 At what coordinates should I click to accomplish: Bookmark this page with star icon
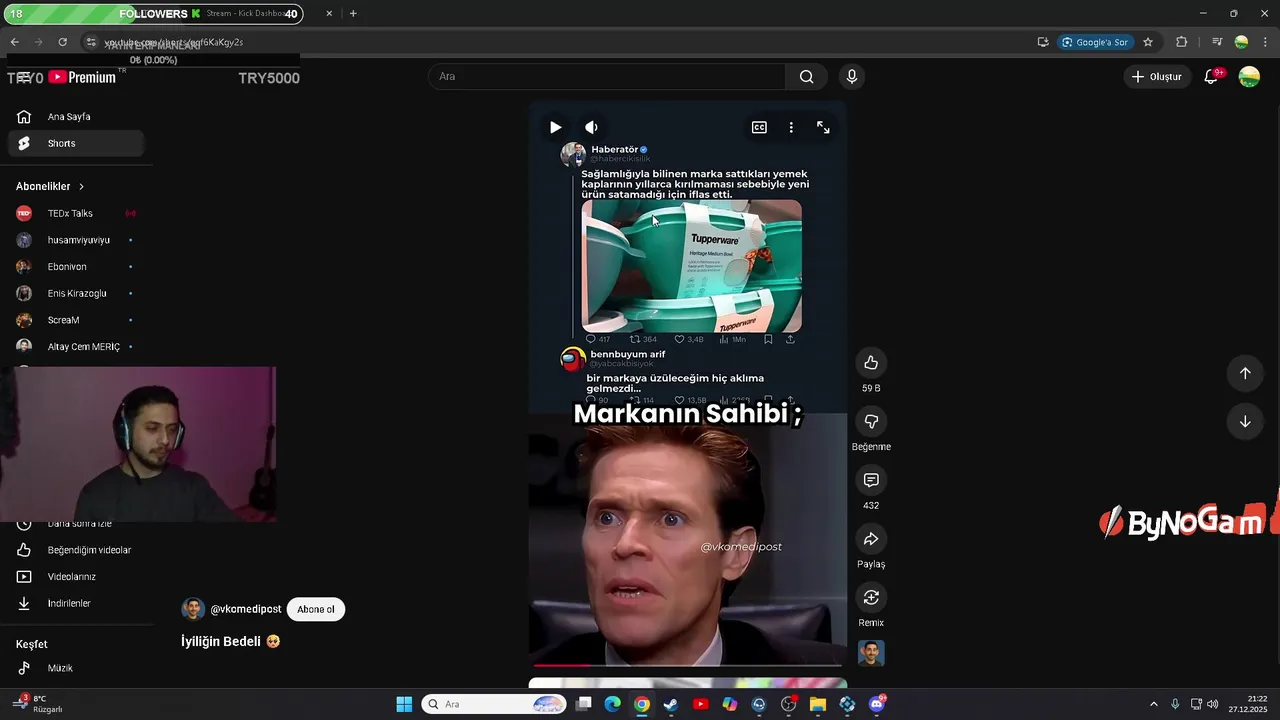pyautogui.click(x=1148, y=42)
